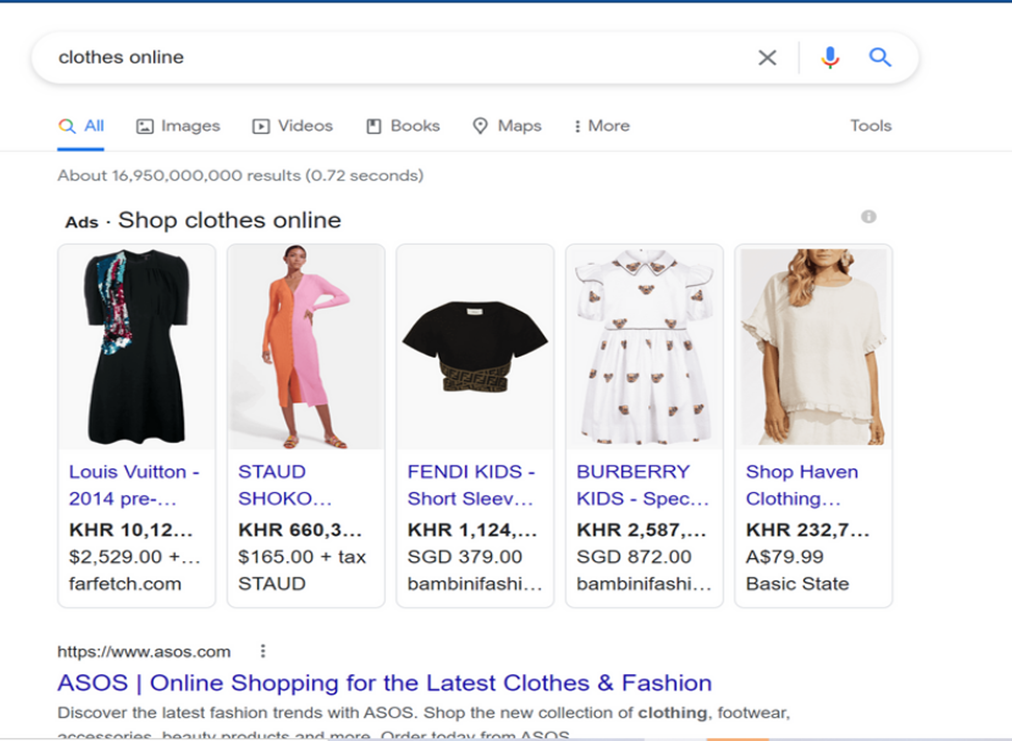Select the All results tab

click(x=82, y=126)
